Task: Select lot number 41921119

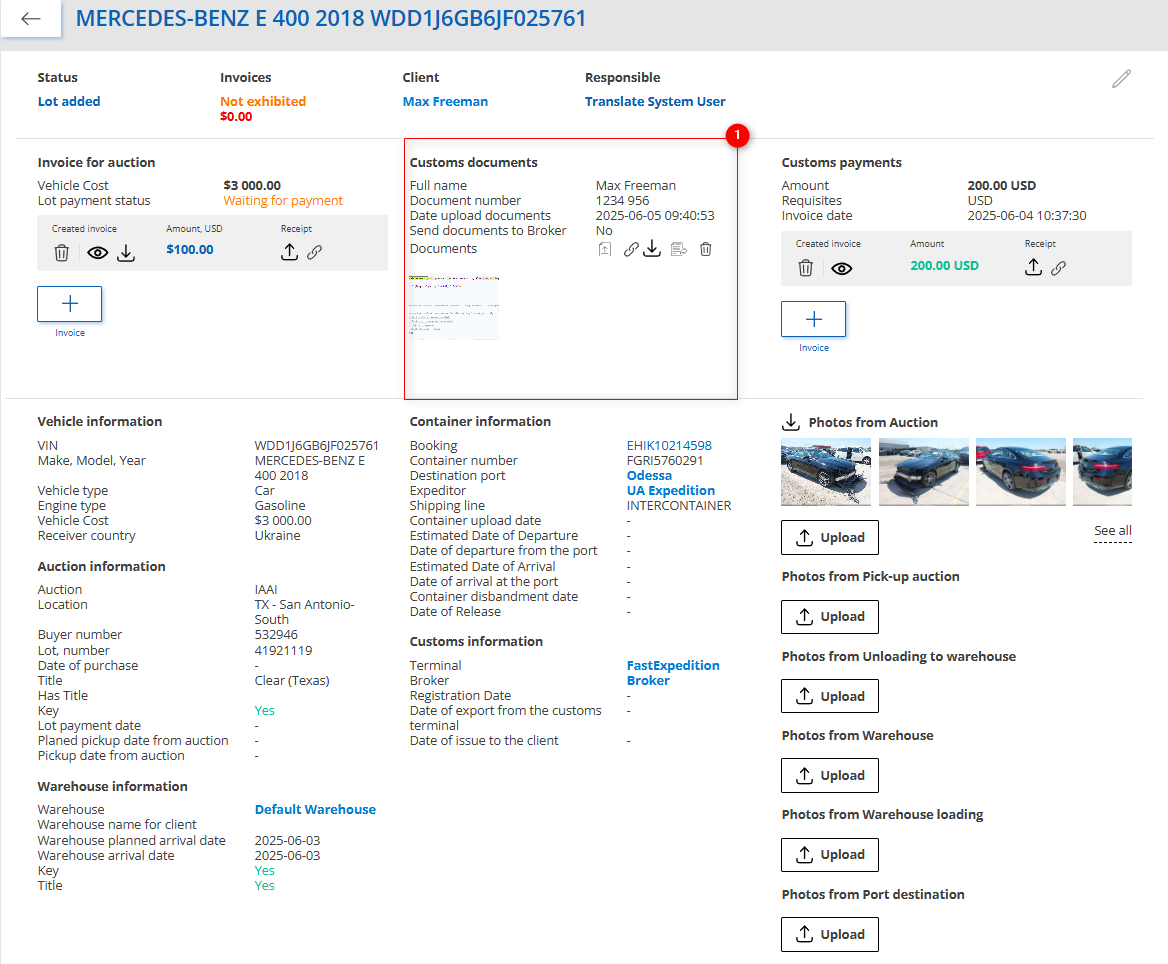Action: tap(283, 650)
